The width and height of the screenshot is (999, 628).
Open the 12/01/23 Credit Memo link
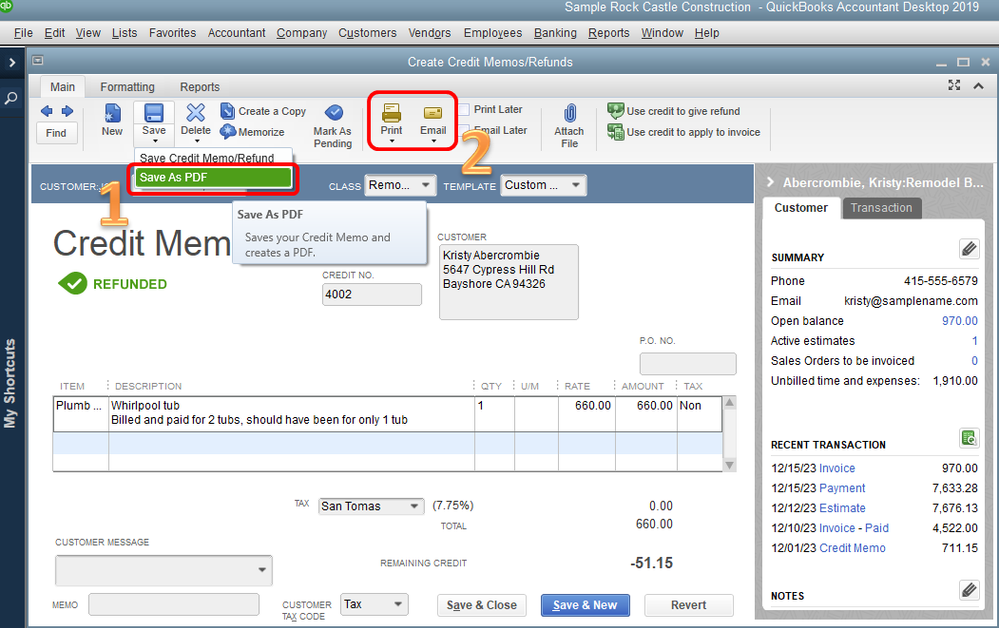(852, 548)
